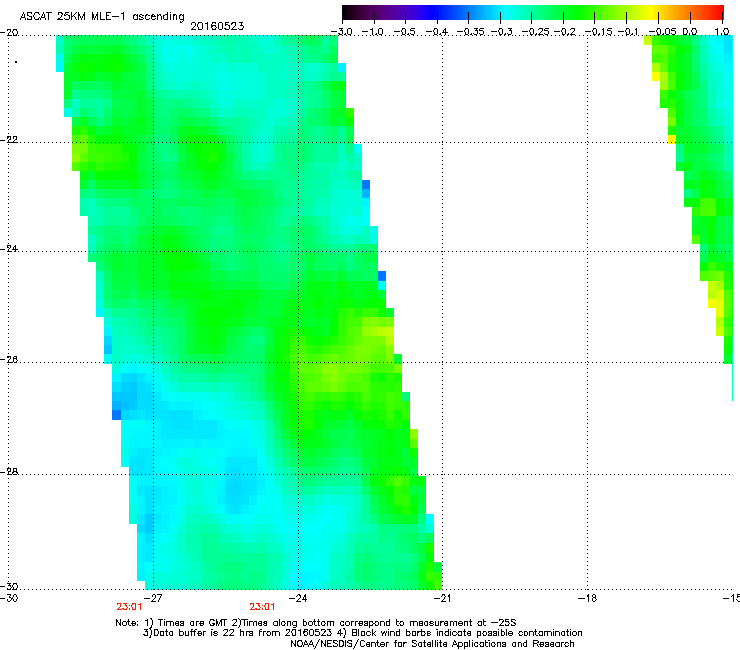Select latitude axis label -28
Screen dimensions: 740x650
[9, 472]
